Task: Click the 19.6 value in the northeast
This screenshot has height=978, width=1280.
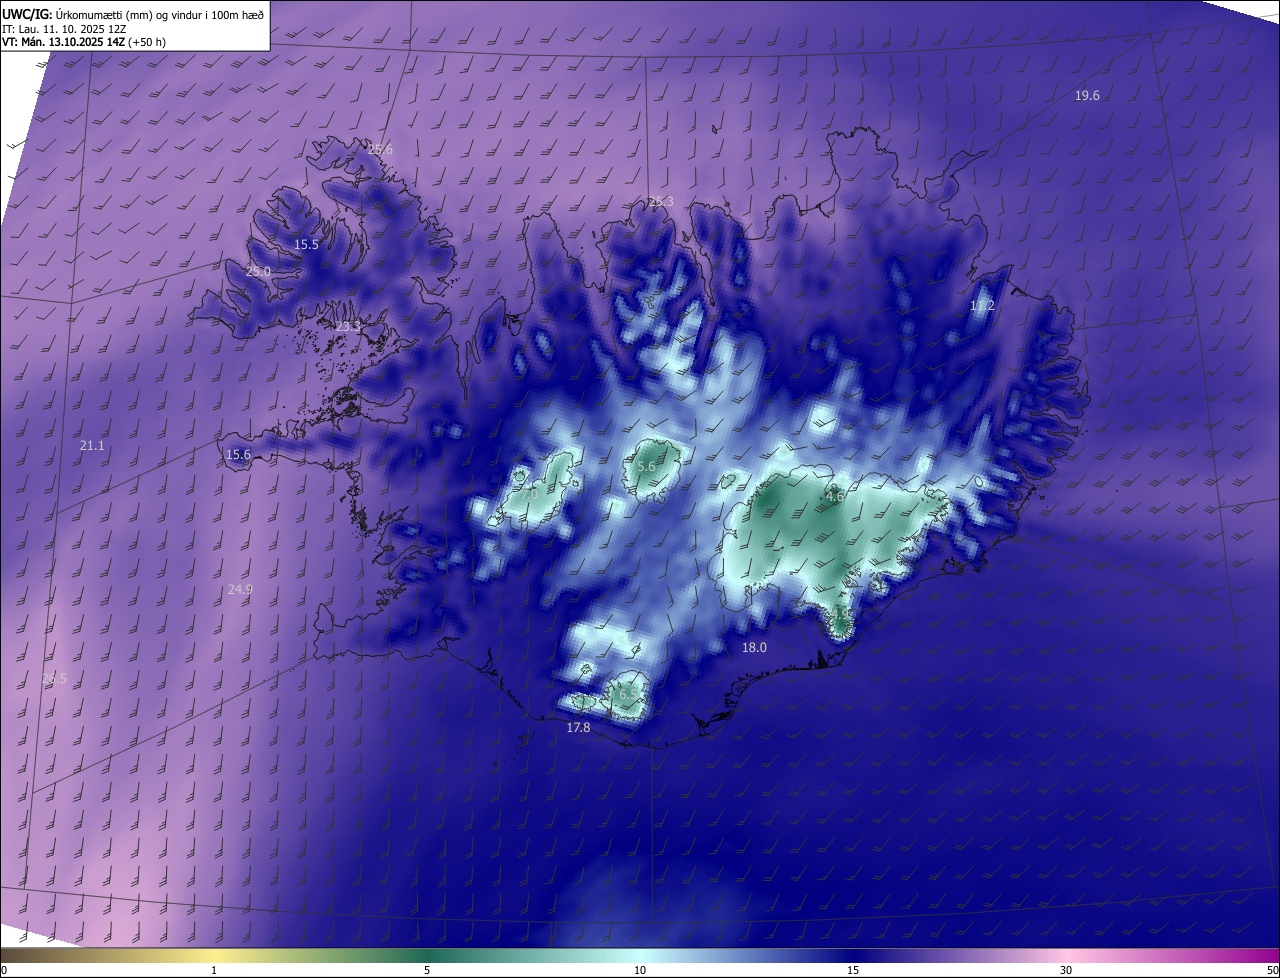Action: click(x=1087, y=96)
